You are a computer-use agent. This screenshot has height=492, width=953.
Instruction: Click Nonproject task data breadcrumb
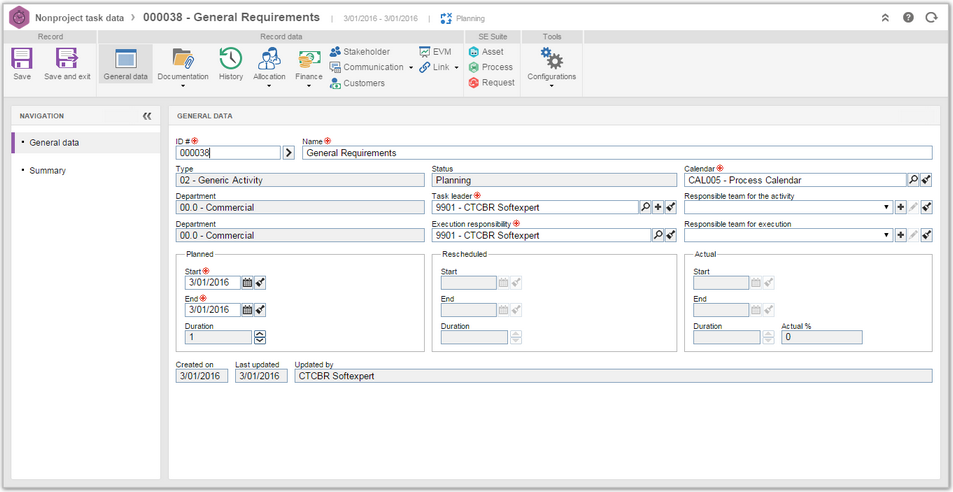(80, 18)
